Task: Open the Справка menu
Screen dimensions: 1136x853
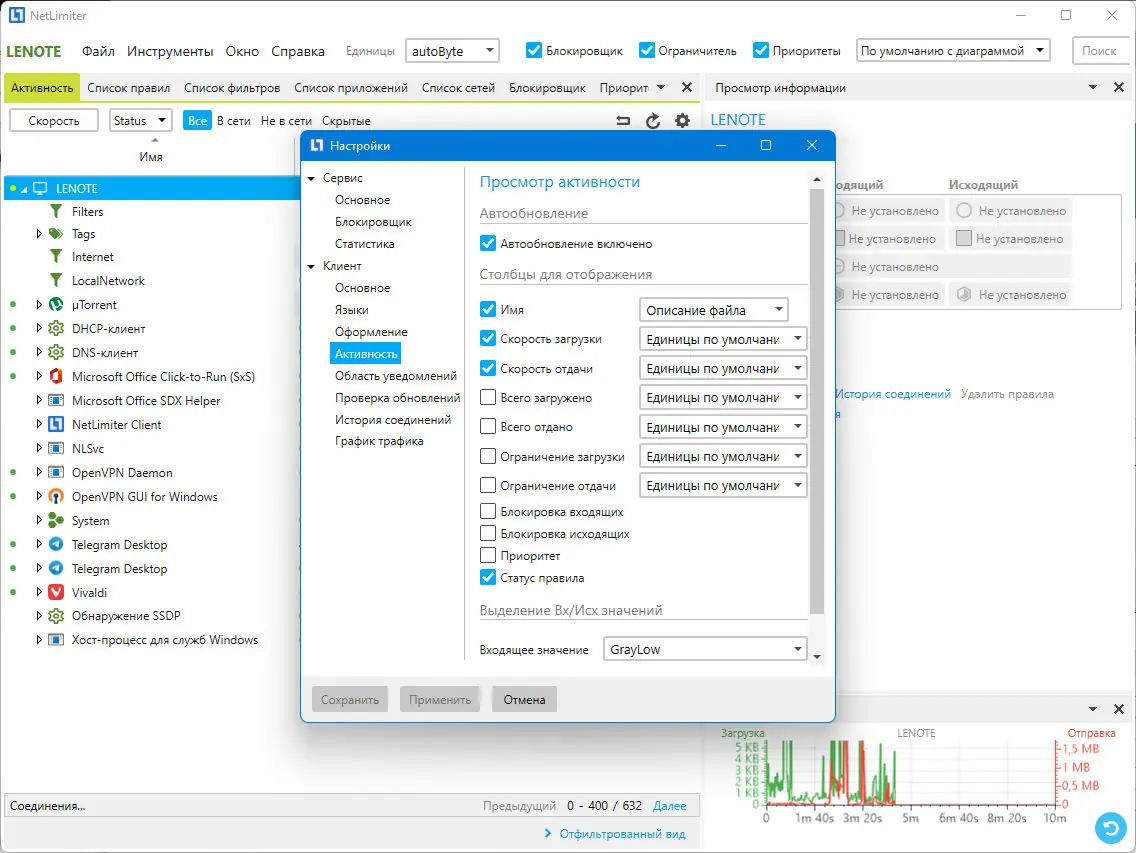Action: pos(298,51)
